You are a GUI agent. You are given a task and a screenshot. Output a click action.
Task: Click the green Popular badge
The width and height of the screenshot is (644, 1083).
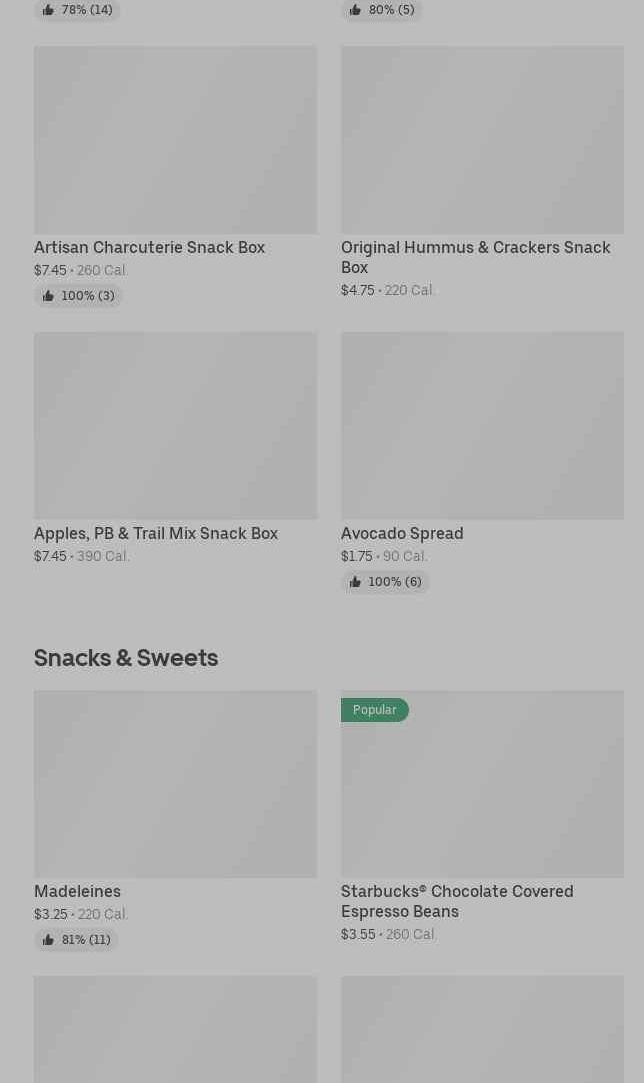375,710
